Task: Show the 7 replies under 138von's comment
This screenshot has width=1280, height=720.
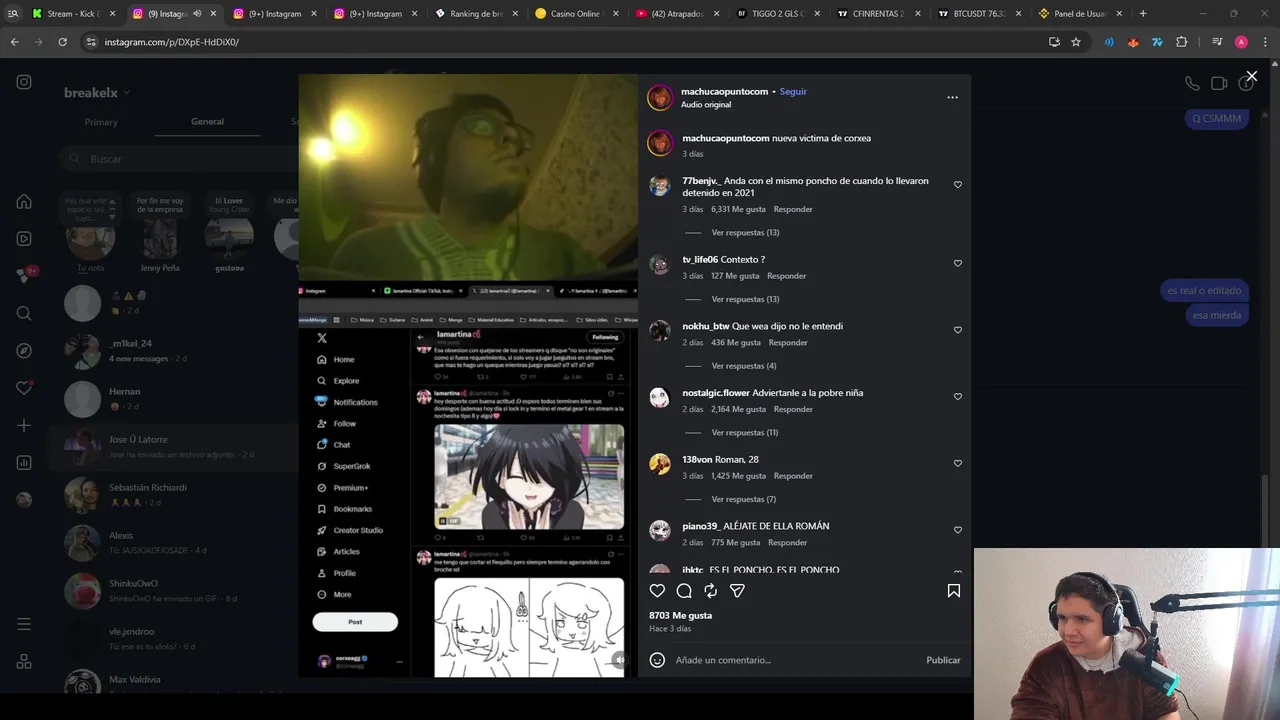Action: [x=743, y=499]
